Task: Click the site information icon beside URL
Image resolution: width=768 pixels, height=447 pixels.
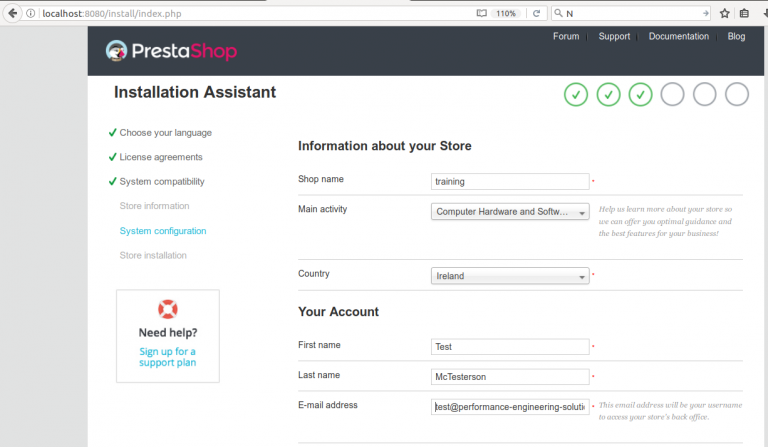Action: point(30,13)
